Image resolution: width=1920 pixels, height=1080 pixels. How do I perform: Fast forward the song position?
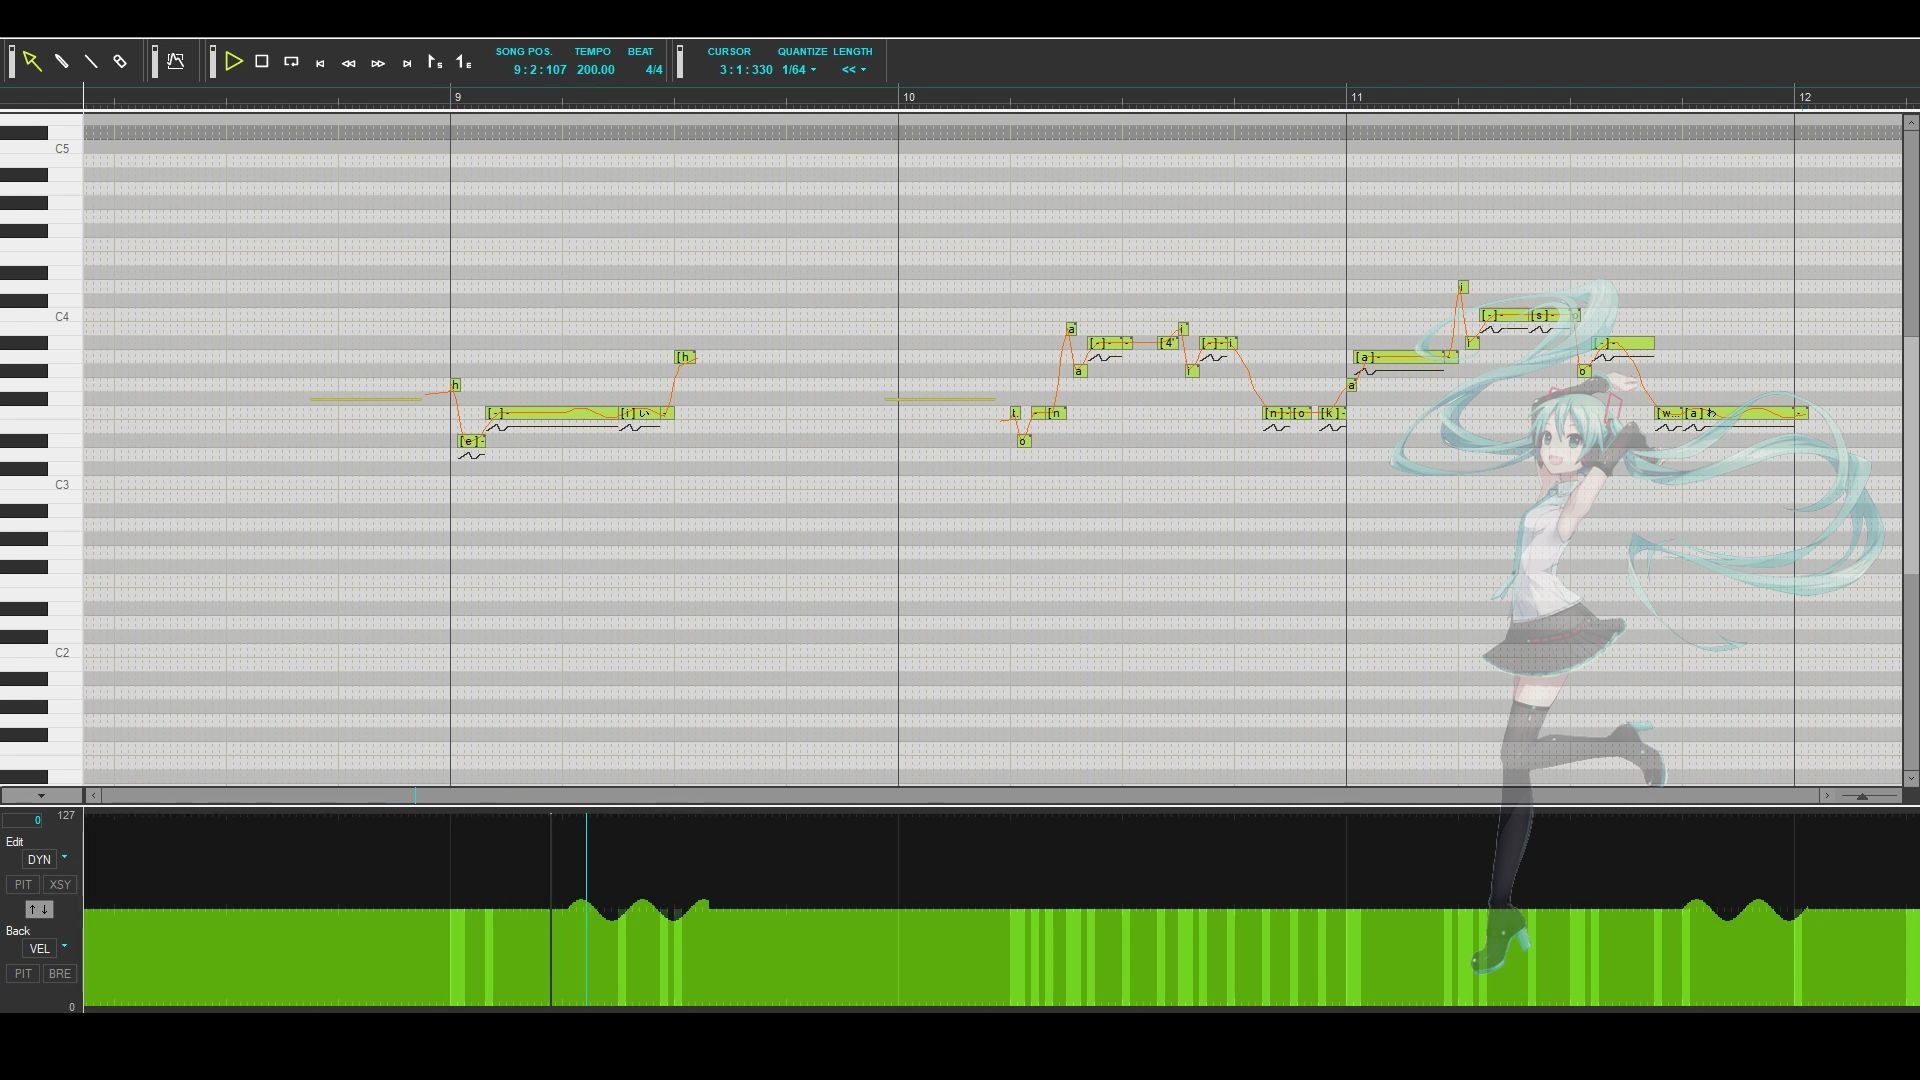[x=378, y=63]
